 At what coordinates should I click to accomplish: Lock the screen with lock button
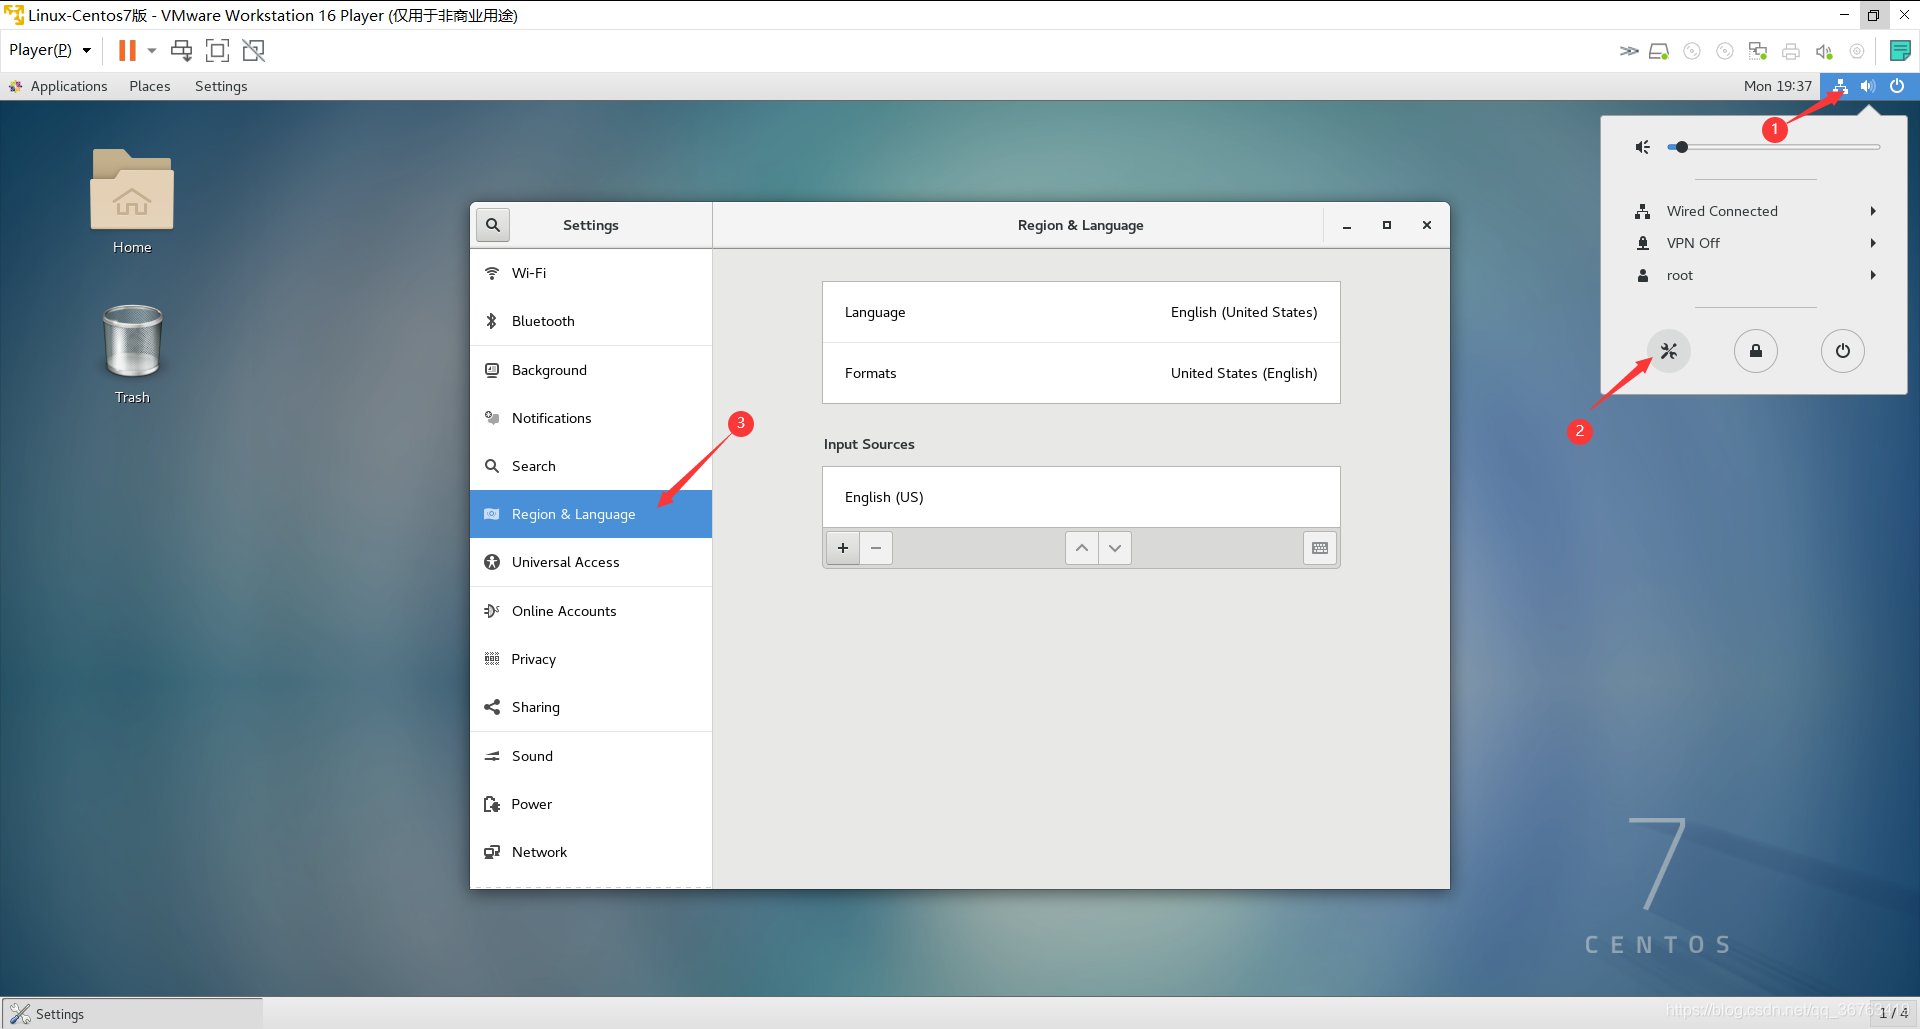(1756, 351)
